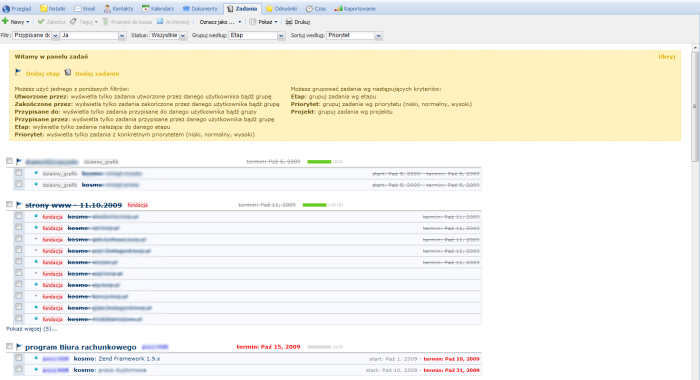Click the flag icon of strony www stage

coord(19,205)
